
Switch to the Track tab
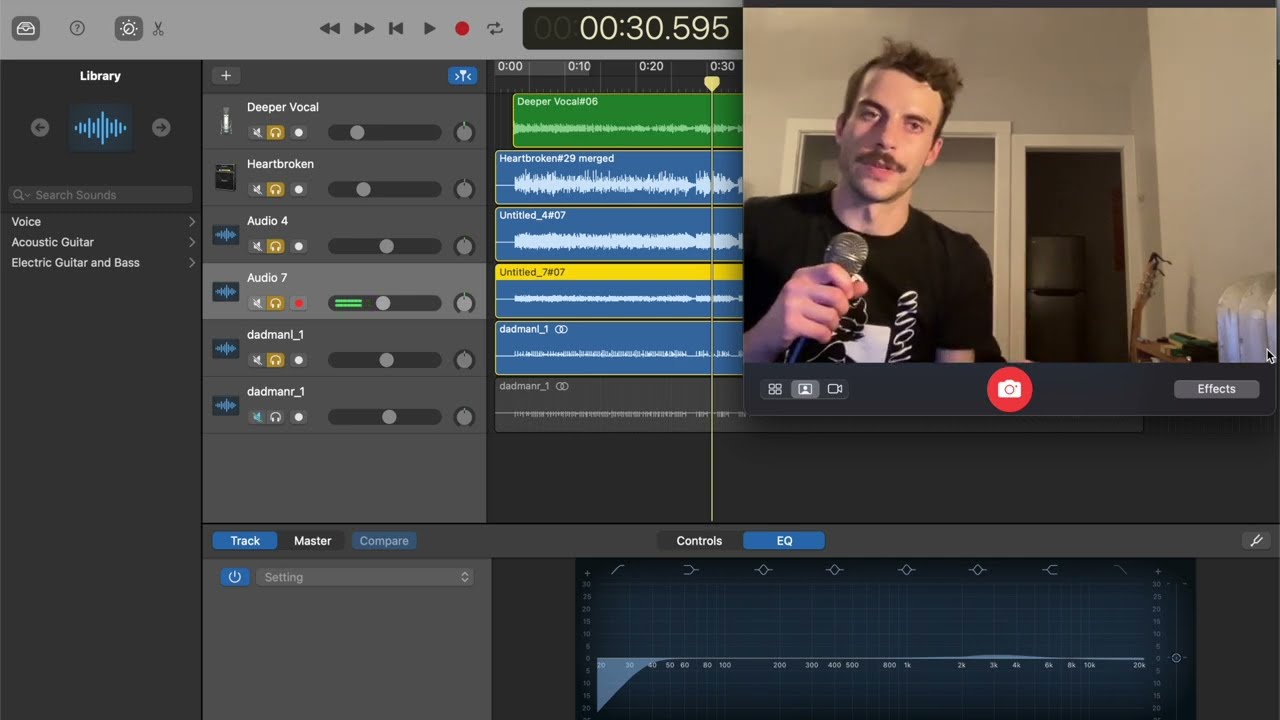[245, 541]
